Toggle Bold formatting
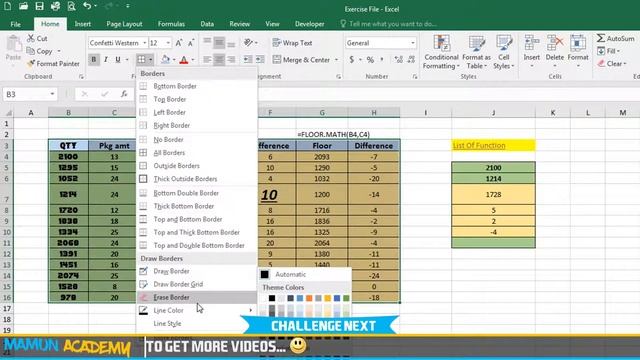Screen dimensions: 640x360 pyautogui.click(x=93, y=60)
